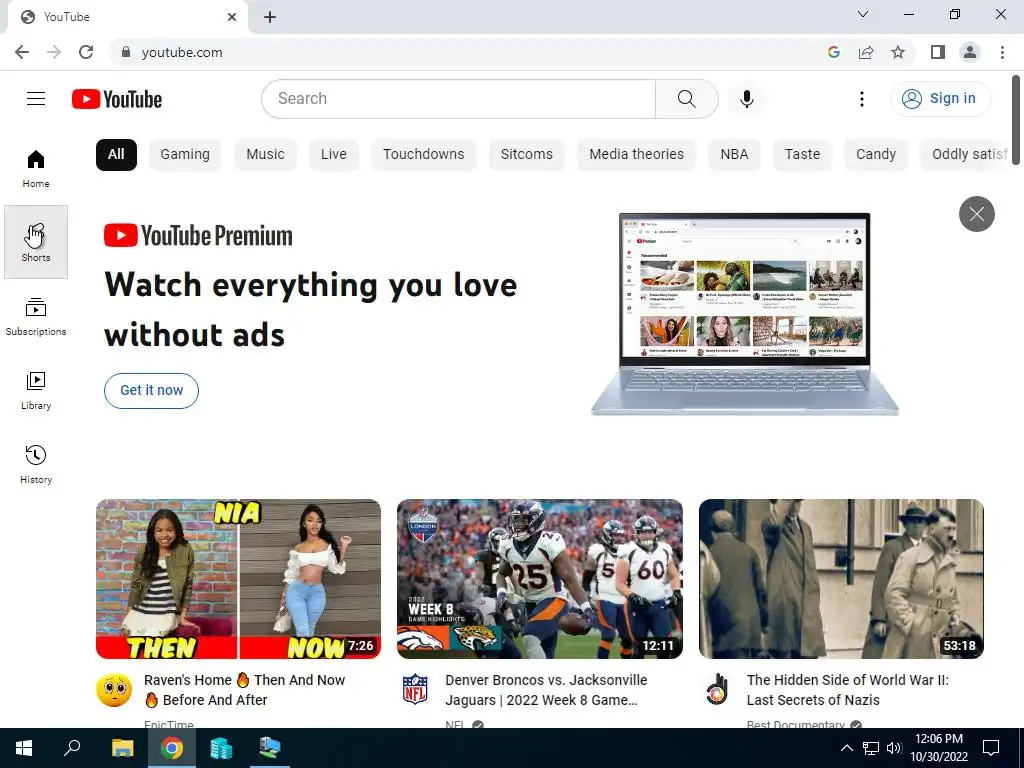Select the Taste filter chip
The width and height of the screenshot is (1024, 768).
[802, 154]
